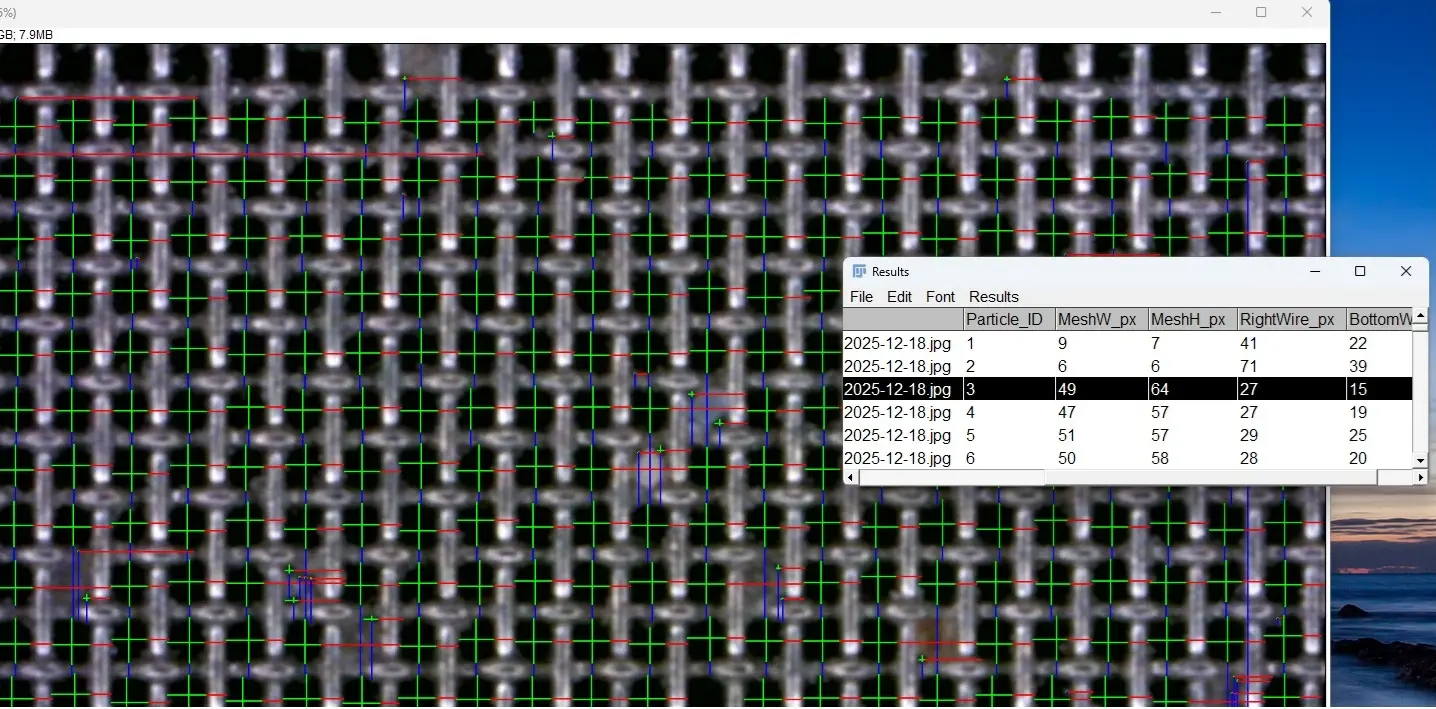Open the Font menu in Results window
Viewport: 1436px width, 709px height.
[x=940, y=297]
